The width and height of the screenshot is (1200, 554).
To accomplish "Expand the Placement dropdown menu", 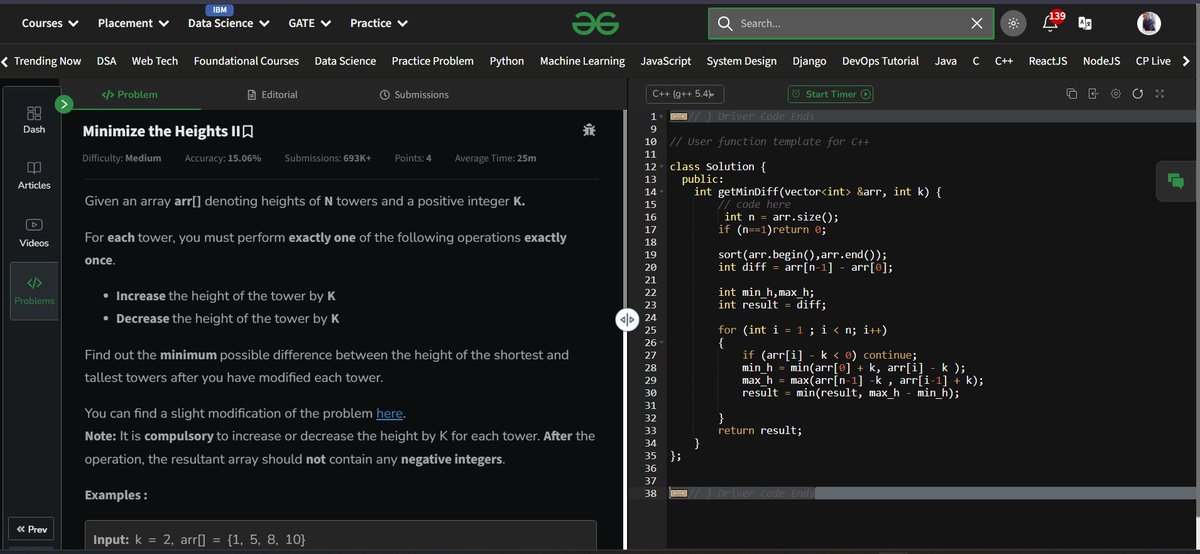I will click(134, 23).
